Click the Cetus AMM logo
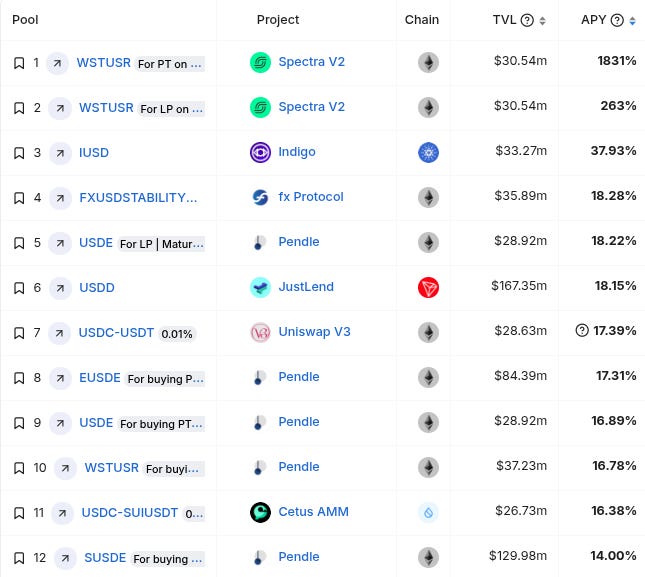The width and height of the screenshot is (645, 577). click(x=260, y=512)
